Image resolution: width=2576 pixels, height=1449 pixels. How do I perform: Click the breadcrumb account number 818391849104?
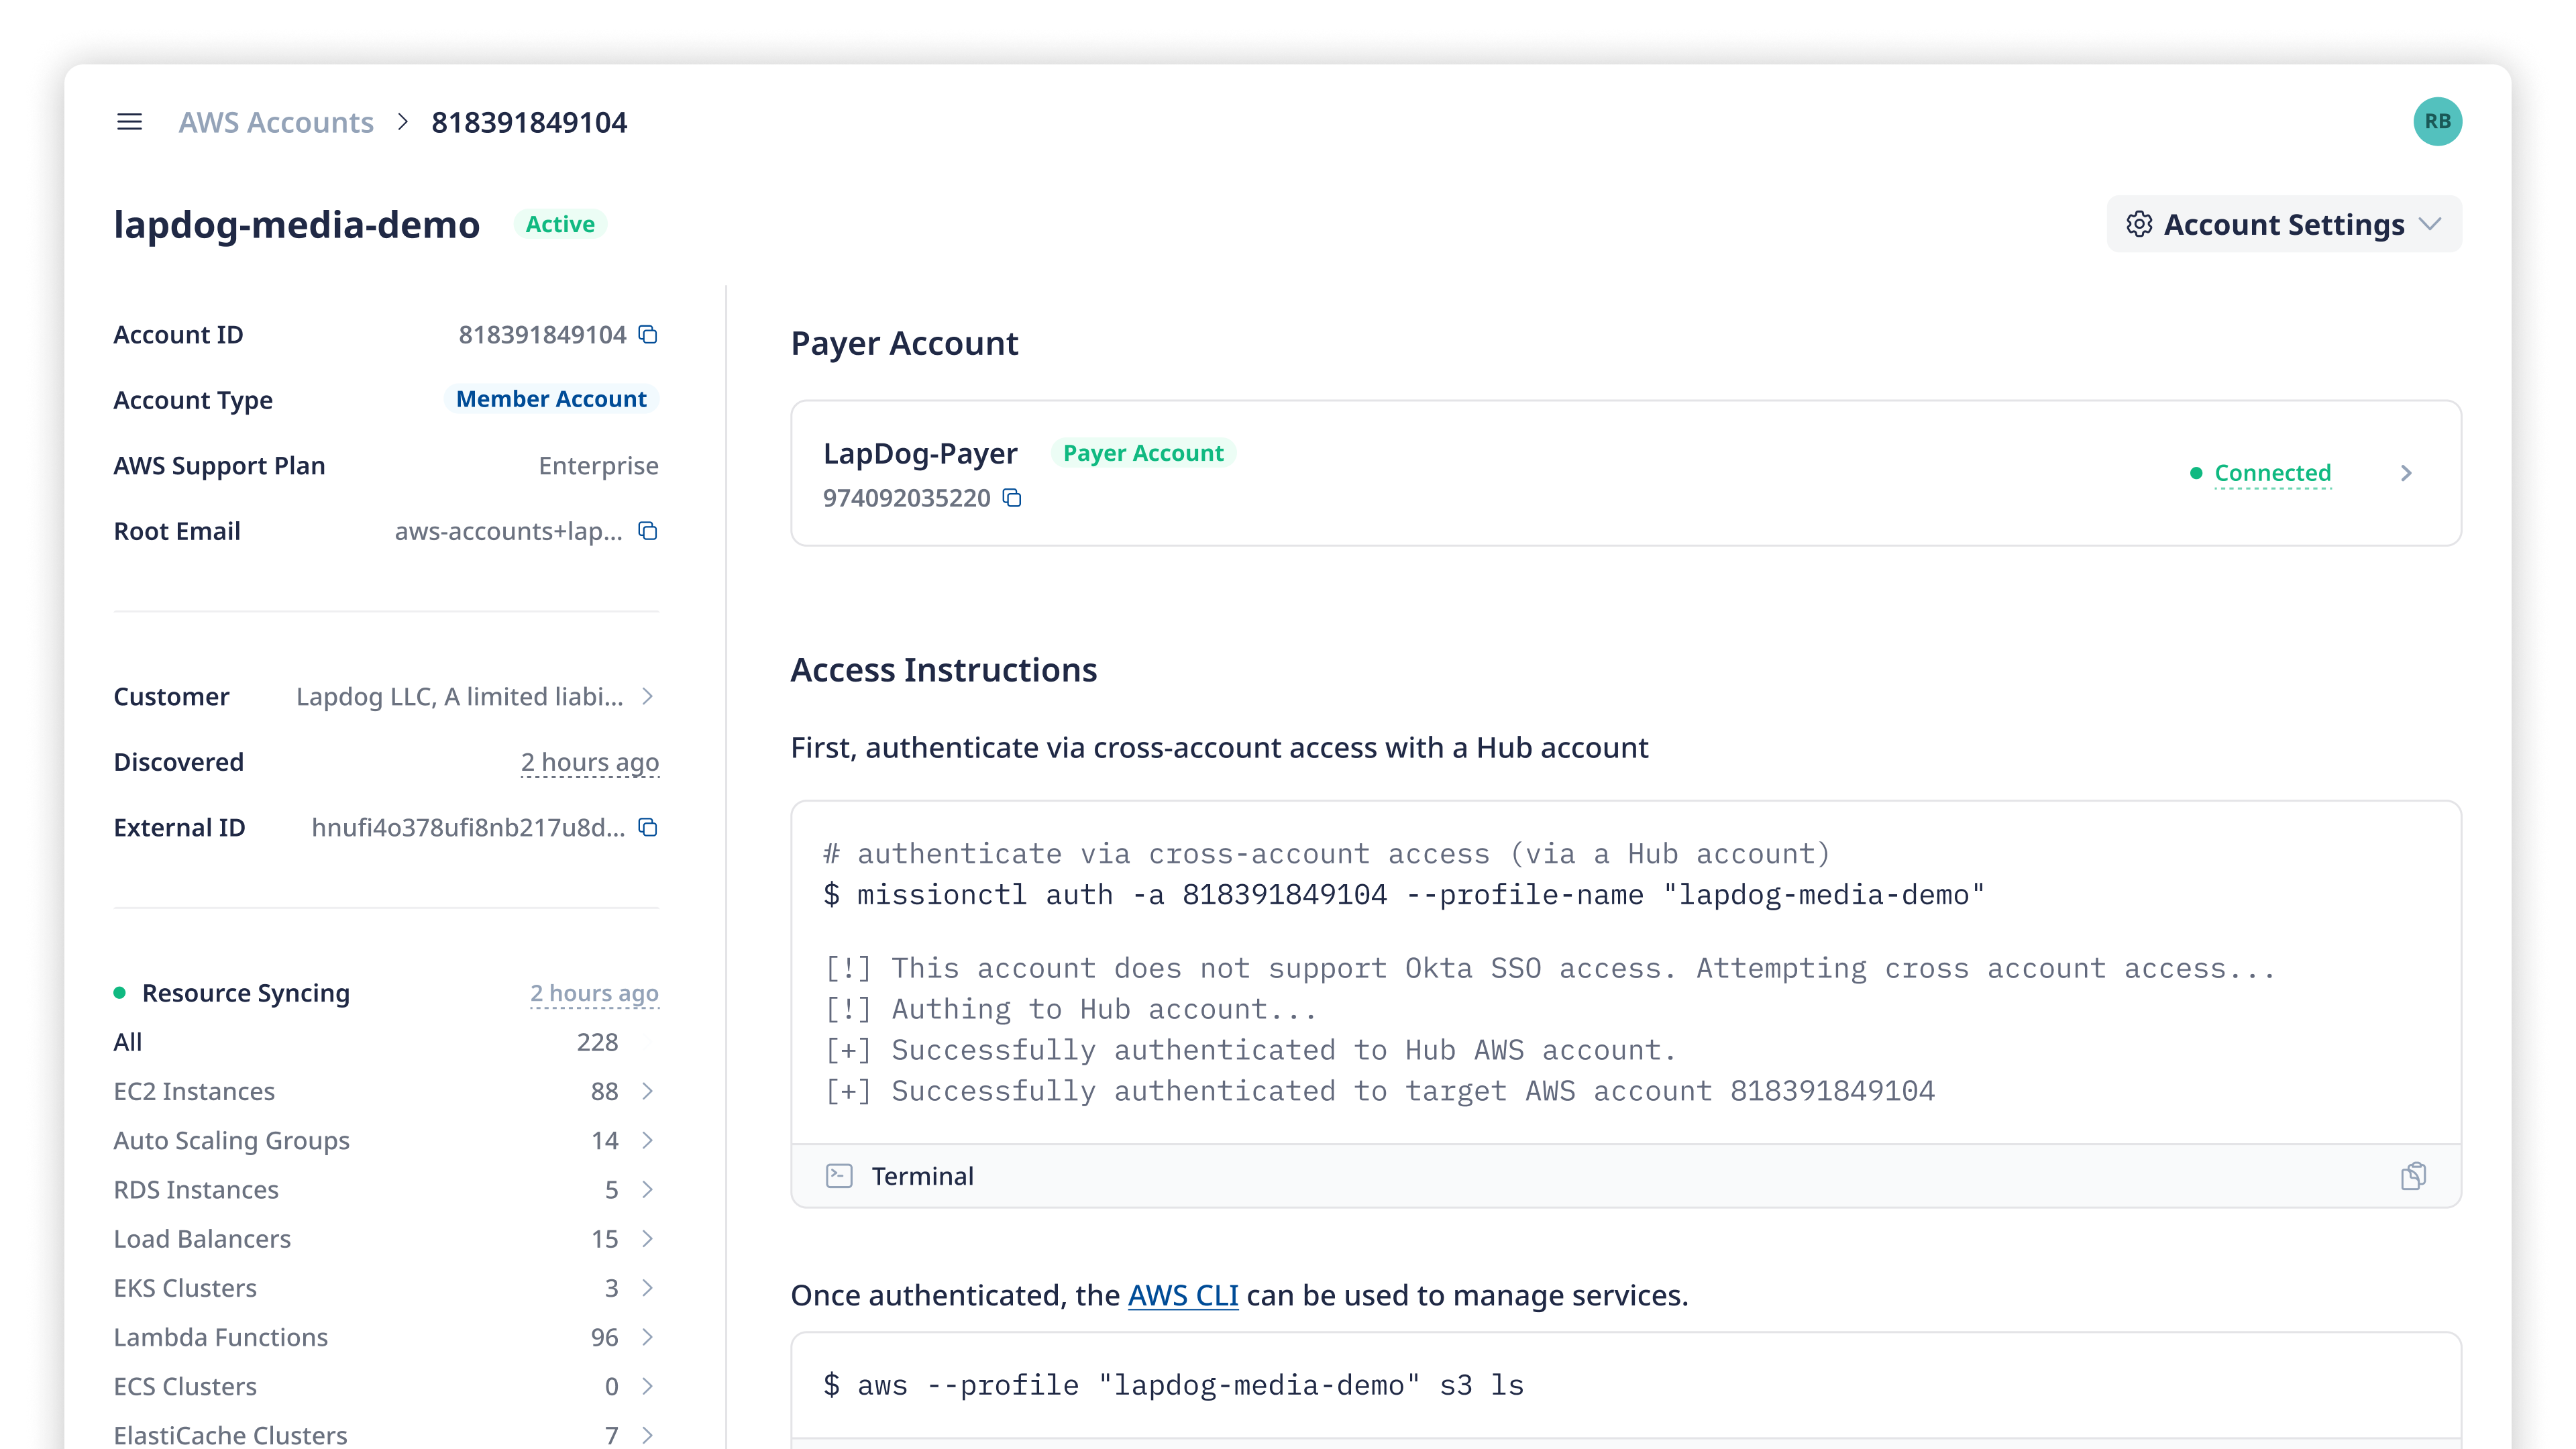point(529,122)
